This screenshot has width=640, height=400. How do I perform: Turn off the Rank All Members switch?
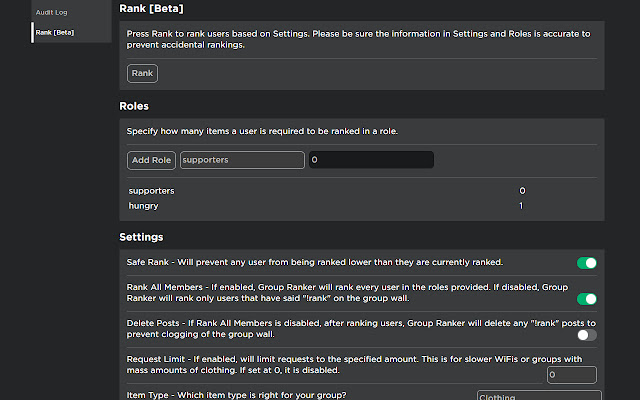587,299
